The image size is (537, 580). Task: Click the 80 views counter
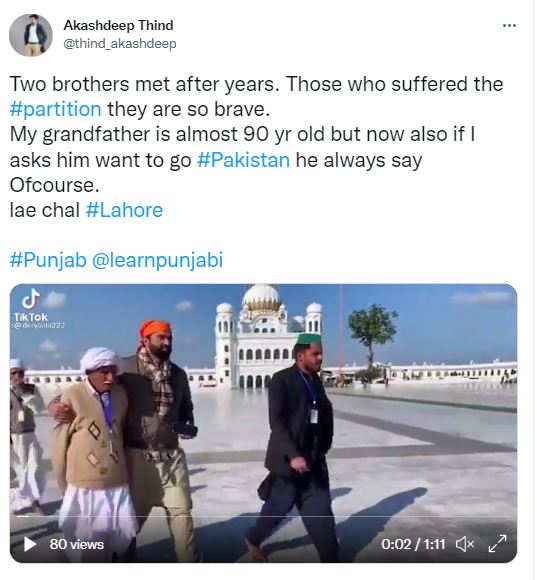tap(77, 544)
